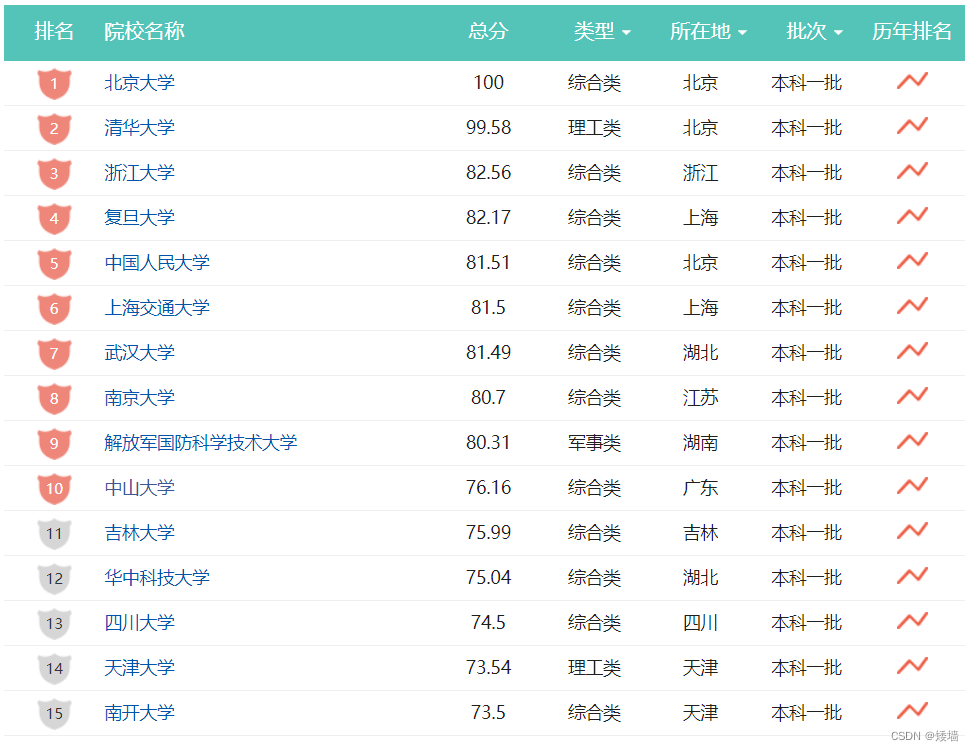
Task: Open the 南开大学 link
Action: 140,713
